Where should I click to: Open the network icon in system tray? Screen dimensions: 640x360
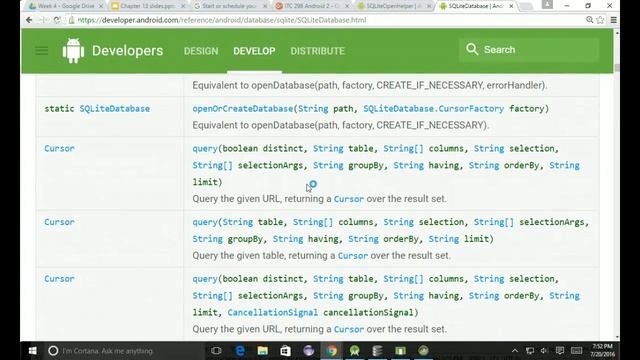[x=530, y=351]
